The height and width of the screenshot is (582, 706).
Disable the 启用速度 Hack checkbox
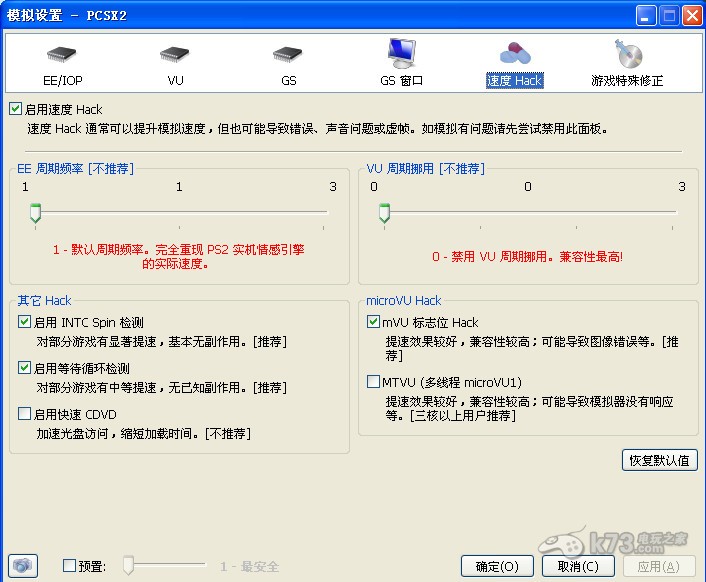tap(15, 109)
